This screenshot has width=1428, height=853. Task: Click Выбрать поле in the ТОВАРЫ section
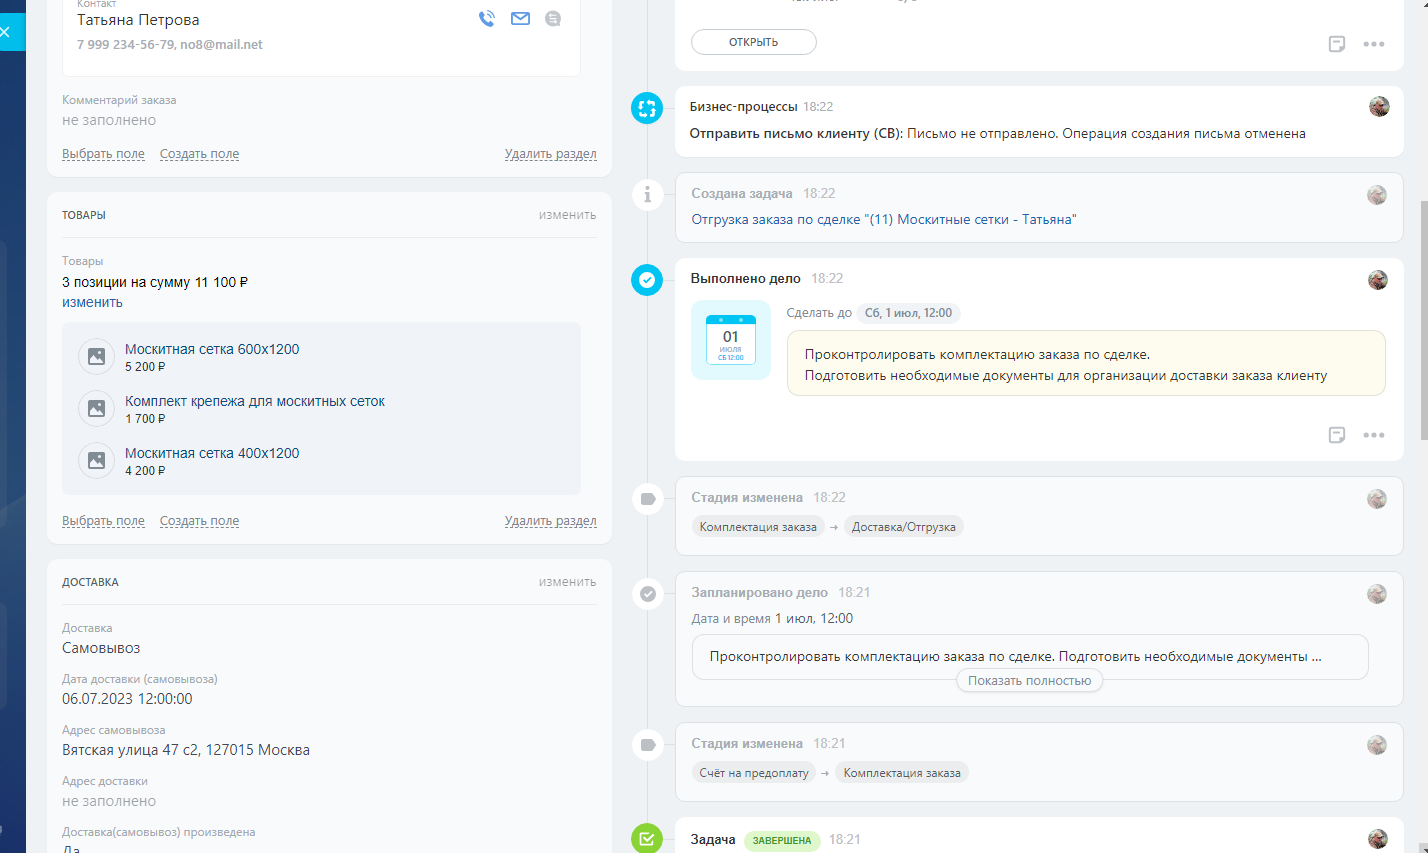click(x=103, y=521)
